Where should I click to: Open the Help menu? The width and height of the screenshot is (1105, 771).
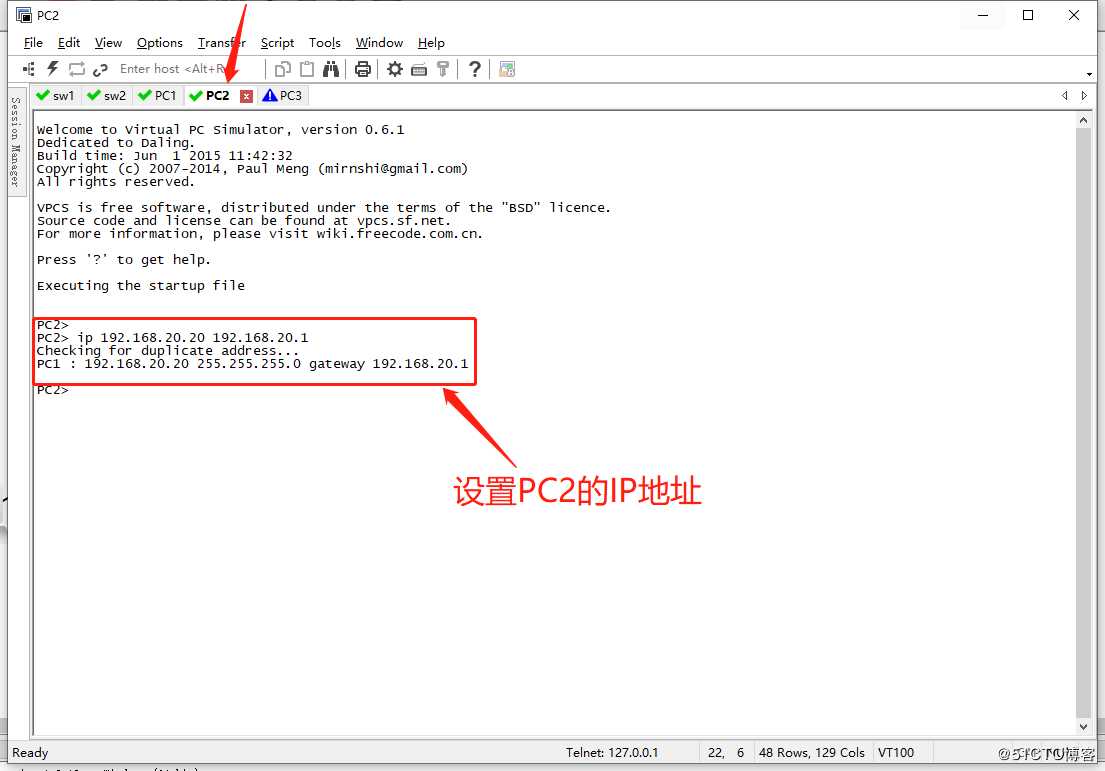point(431,43)
